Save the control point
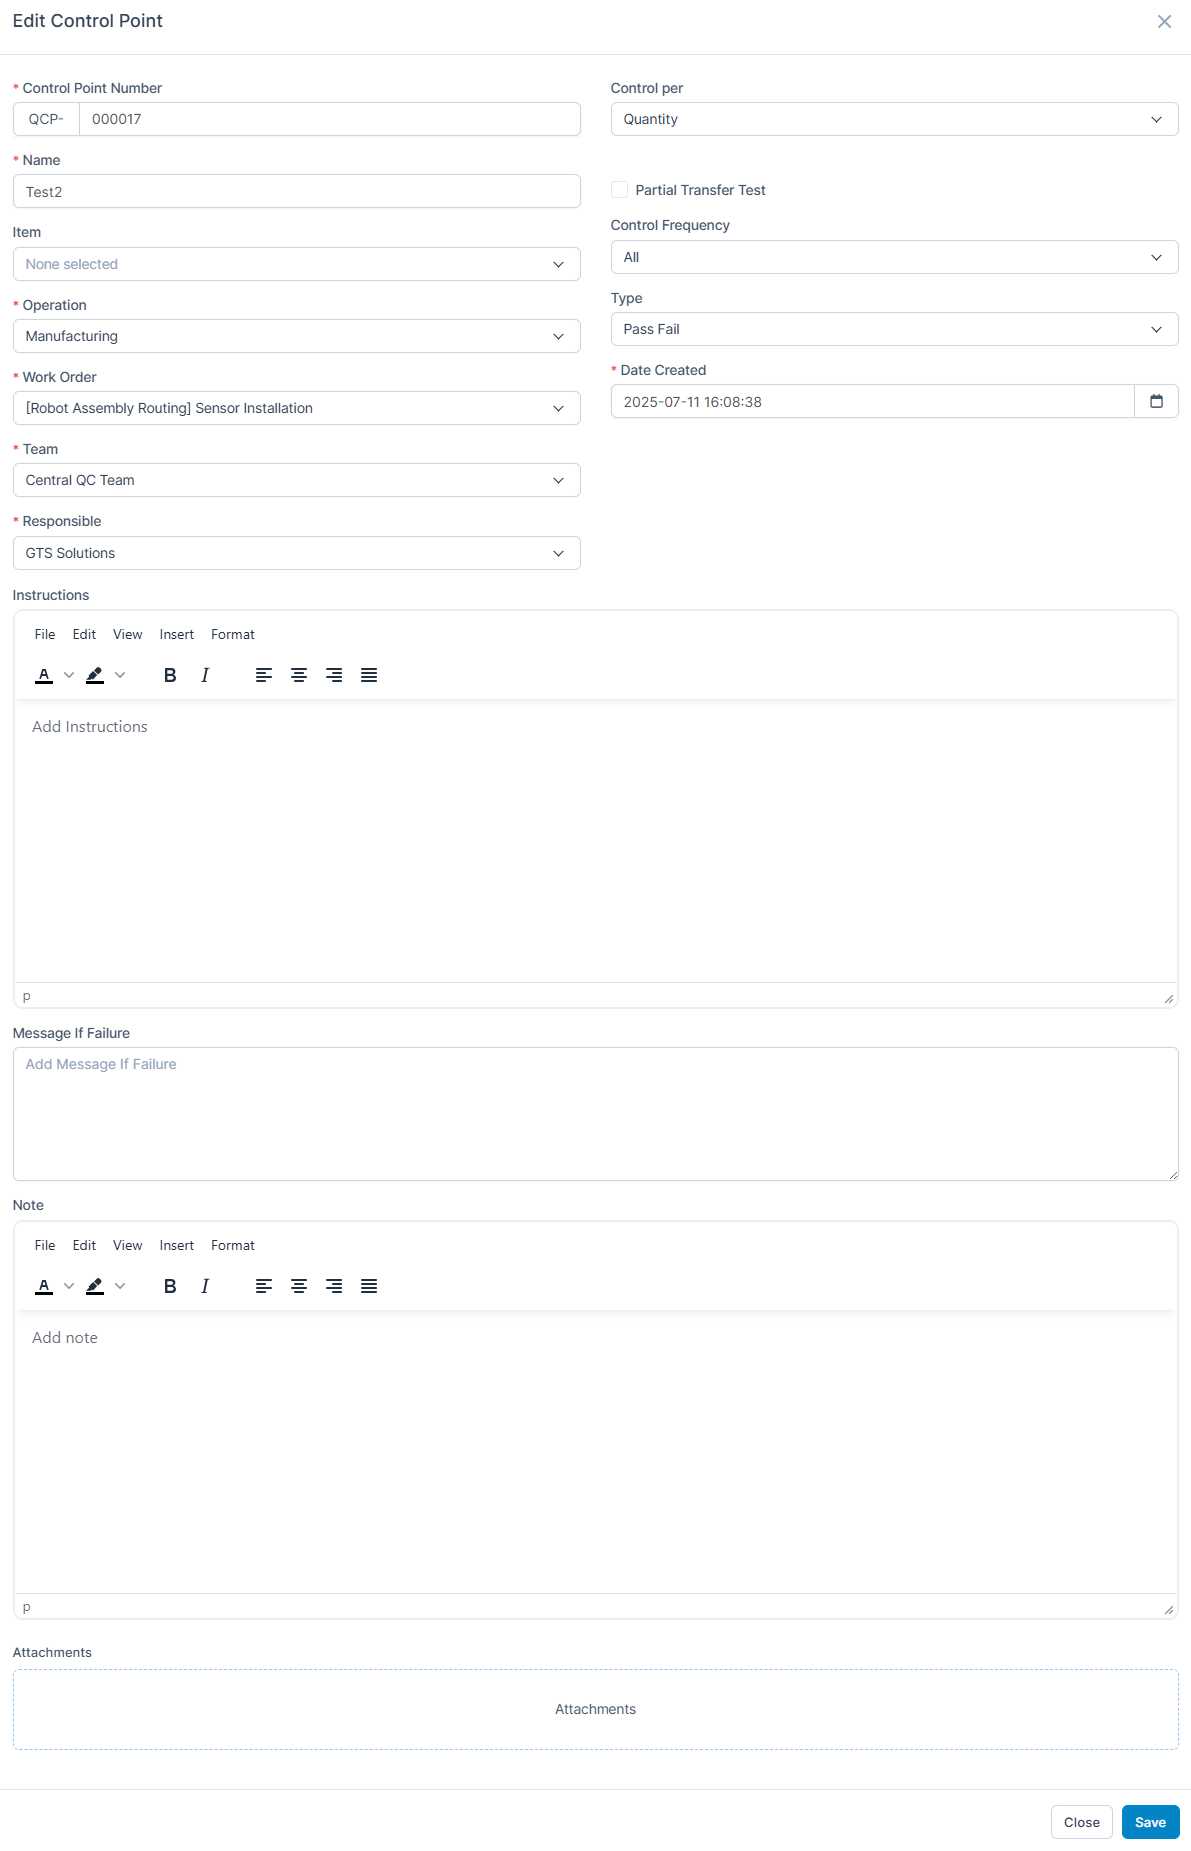Viewport: 1191px width, 1851px height. [1150, 1822]
